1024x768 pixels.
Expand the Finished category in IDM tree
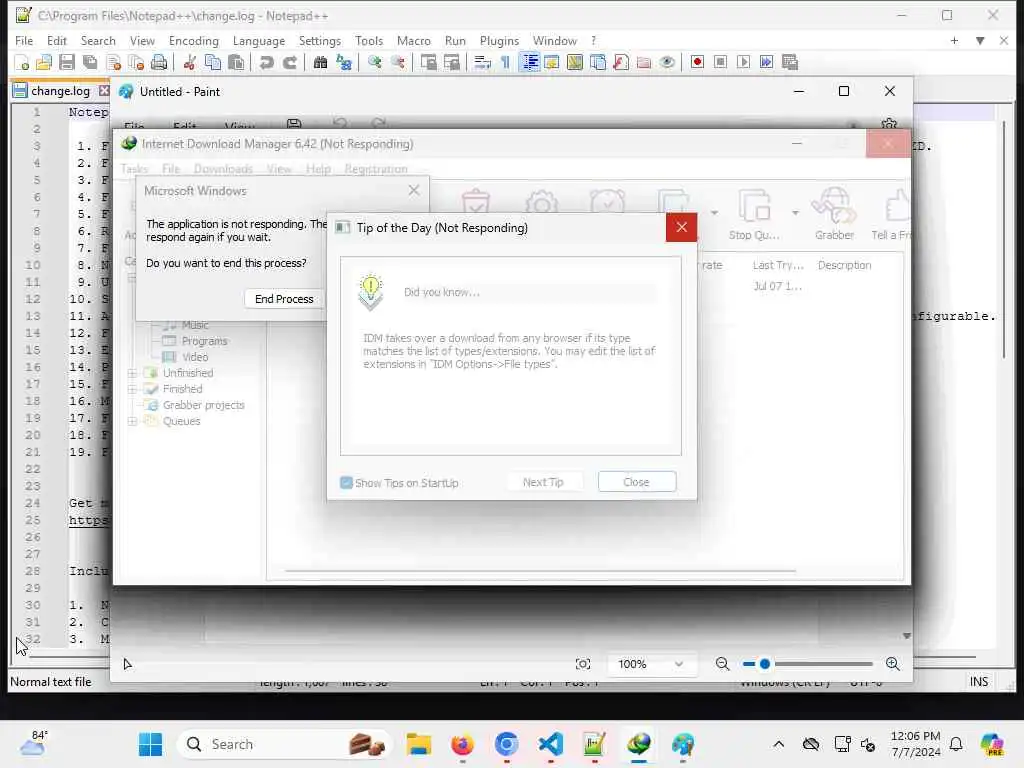[x=133, y=389]
